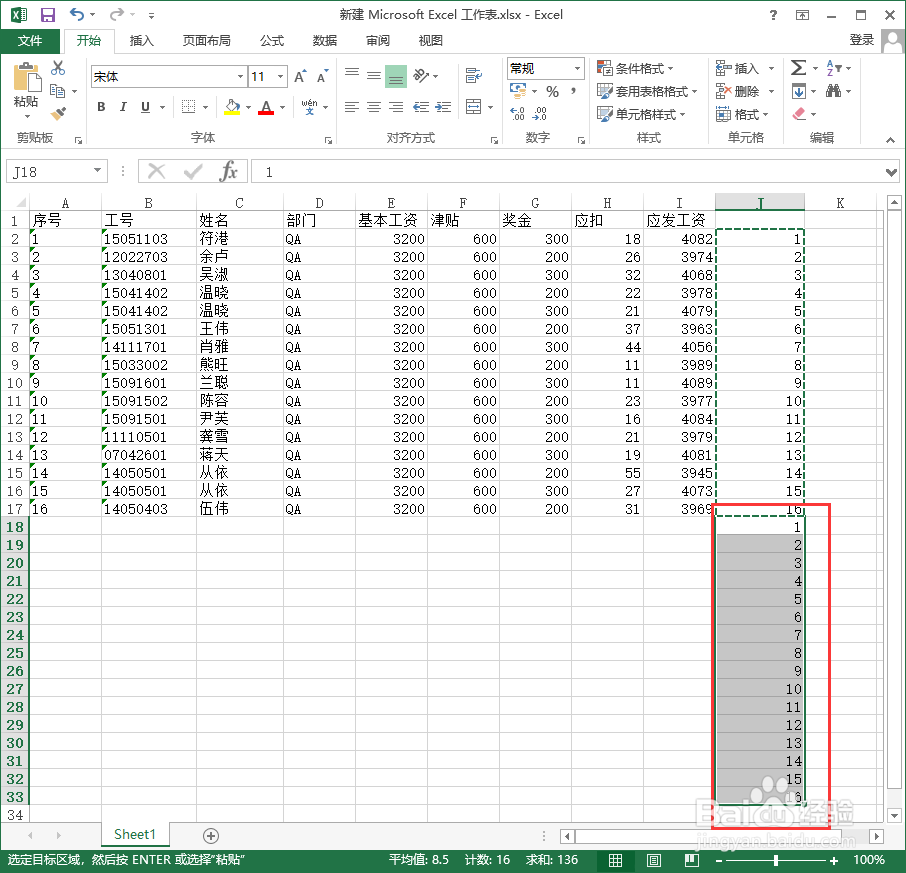Click the 登录 sign-in link

pos(862,40)
